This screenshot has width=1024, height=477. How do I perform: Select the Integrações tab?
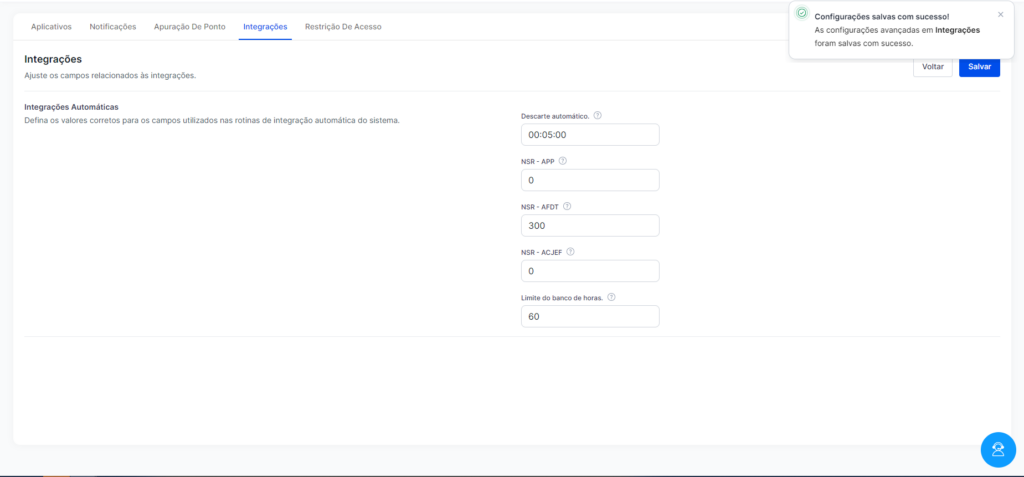[x=265, y=27]
